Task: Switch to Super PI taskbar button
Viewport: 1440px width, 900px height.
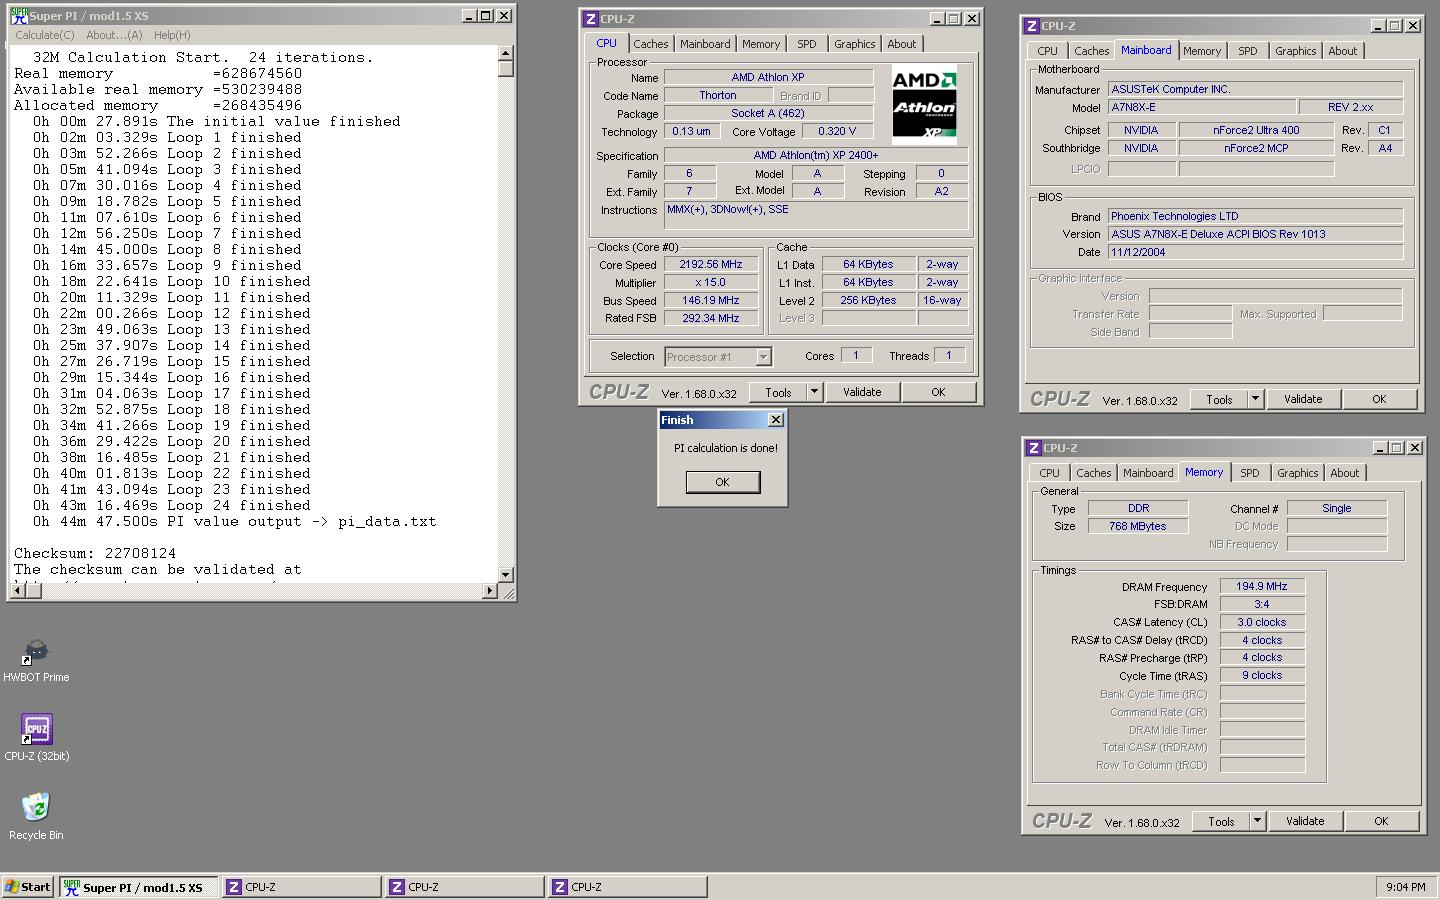Action: (x=138, y=887)
